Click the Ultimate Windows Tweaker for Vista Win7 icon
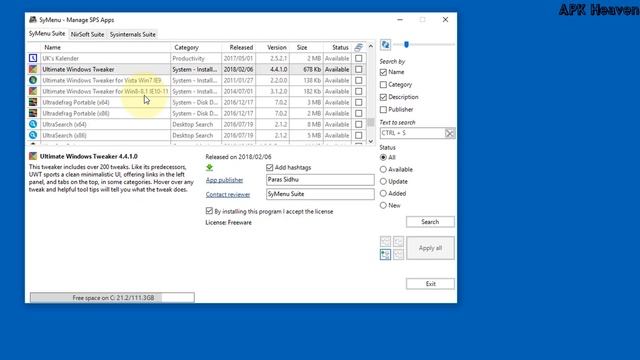The height and width of the screenshot is (360, 640). [33, 80]
